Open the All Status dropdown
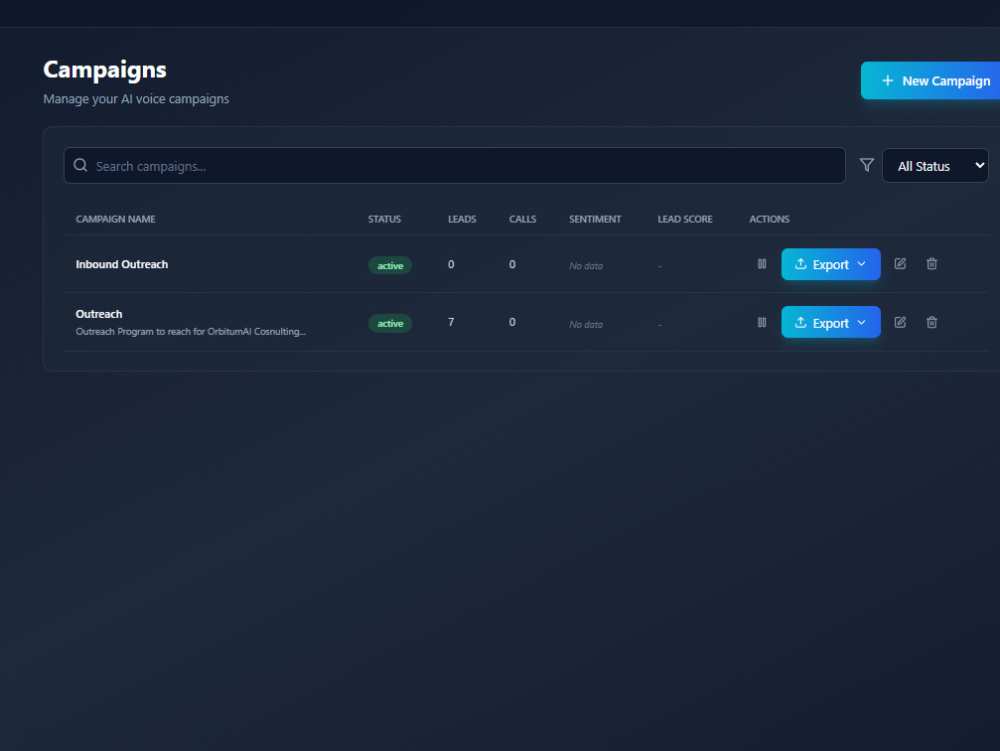The height and width of the screenshot is (751, 1000). 935,166
